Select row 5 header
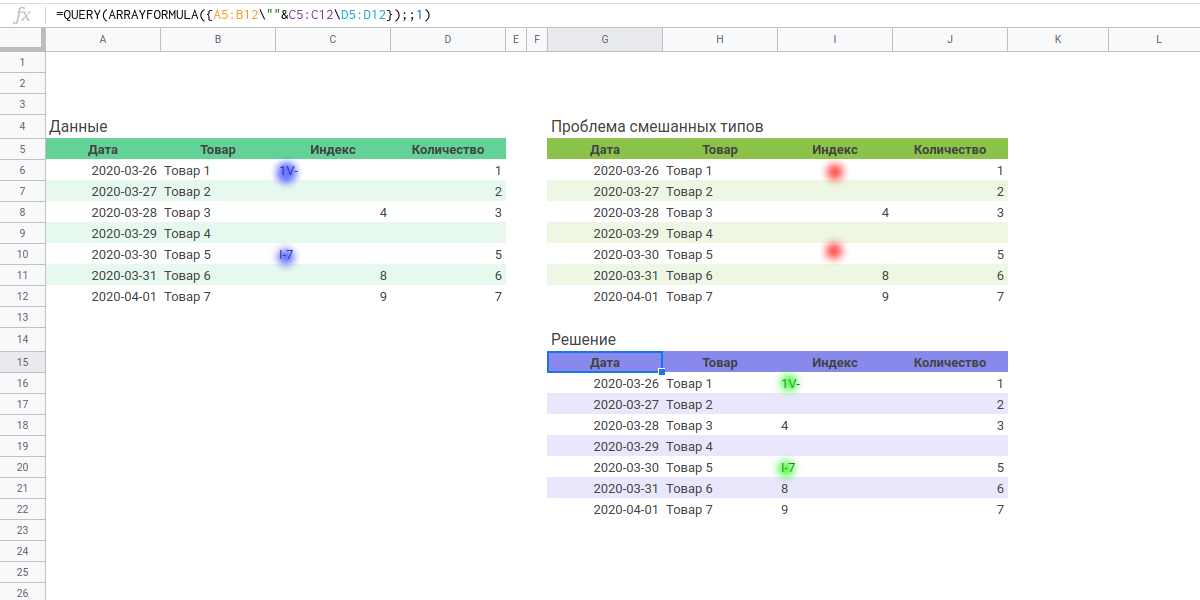 [x=22, y=148]
